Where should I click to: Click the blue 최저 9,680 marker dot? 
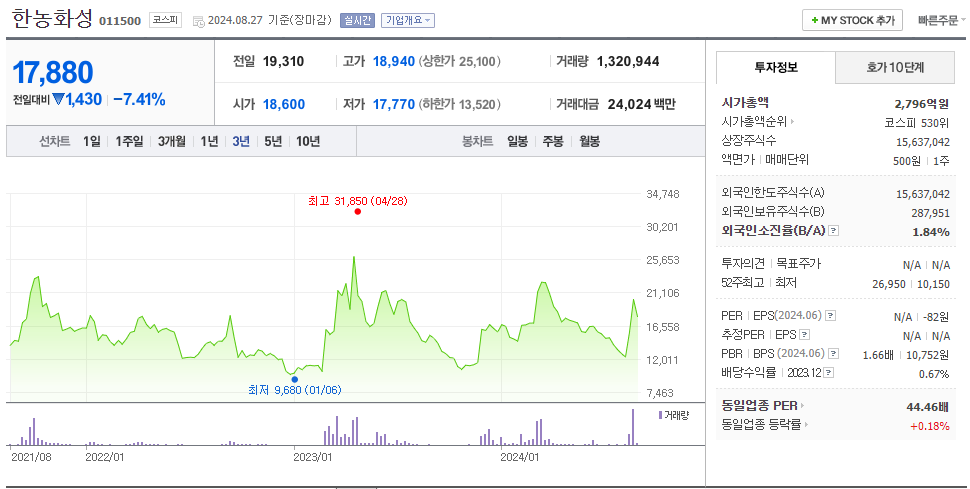294,379
